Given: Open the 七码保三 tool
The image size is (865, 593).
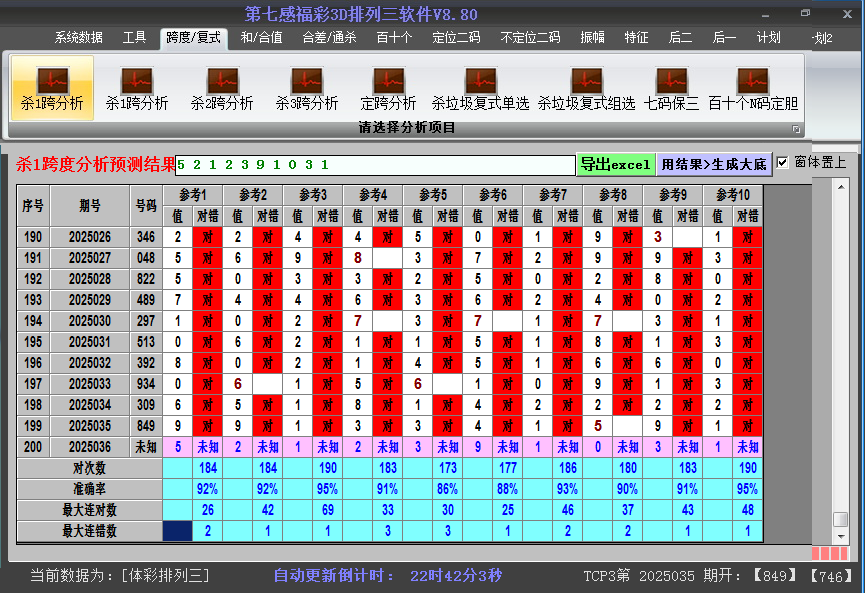Looking at the screenshot, I should click(x=671, y=88).
